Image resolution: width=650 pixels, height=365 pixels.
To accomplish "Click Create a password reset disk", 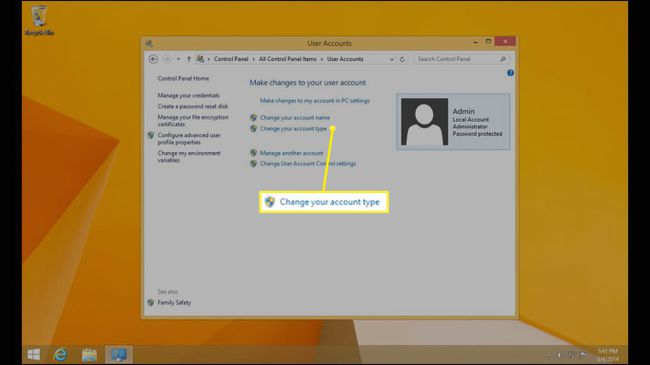I will tap(193, 107).
